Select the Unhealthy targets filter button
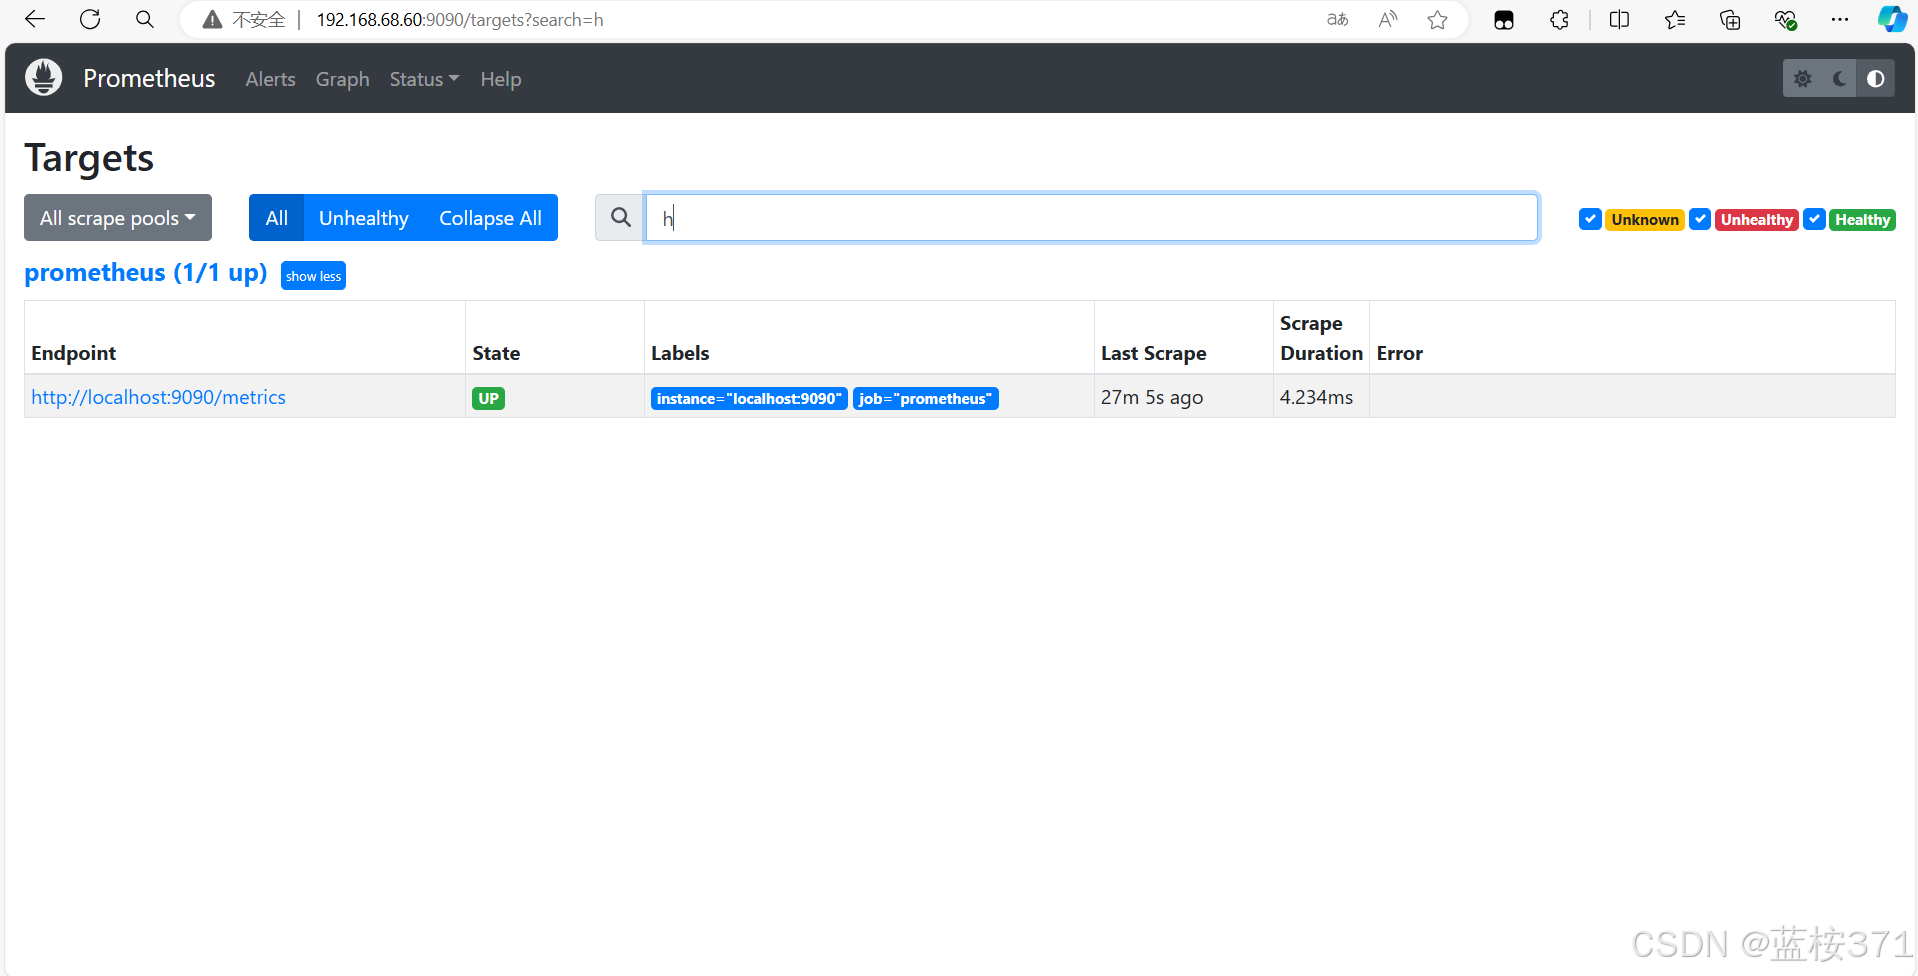This screenshot has width=1918, height=976. [x=363, y=217]
